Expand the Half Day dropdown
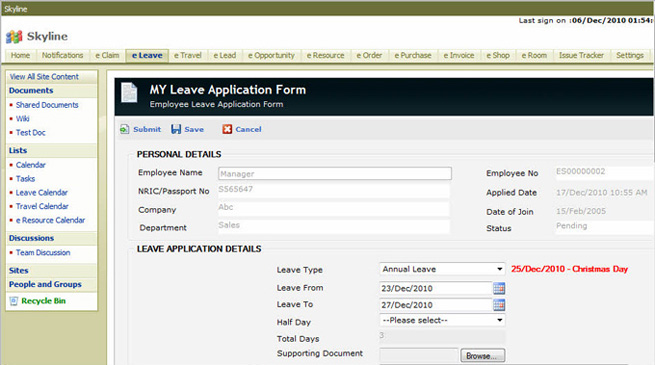The height and width of the screenshot is (365, 655). [442, 320]
